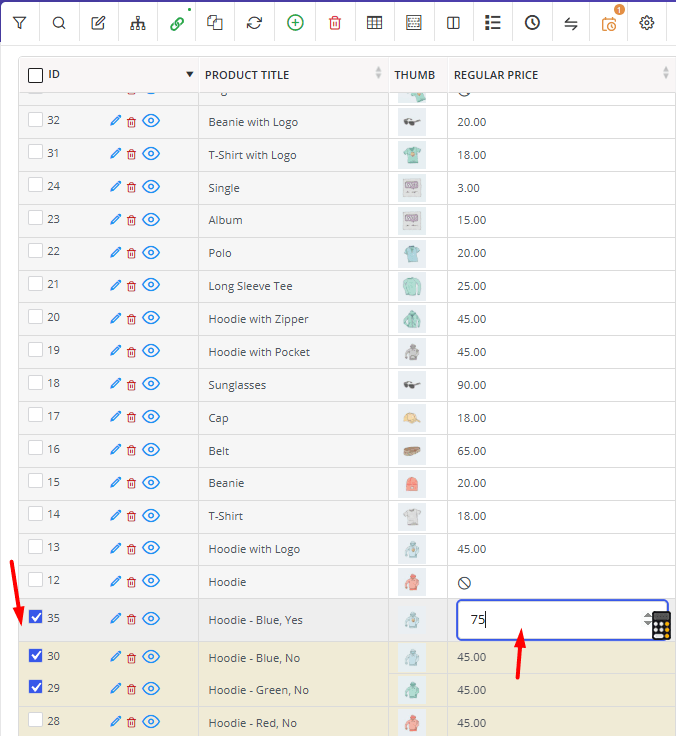
Task: Click the red trash icon in toolbar
Action: [335, 23]
